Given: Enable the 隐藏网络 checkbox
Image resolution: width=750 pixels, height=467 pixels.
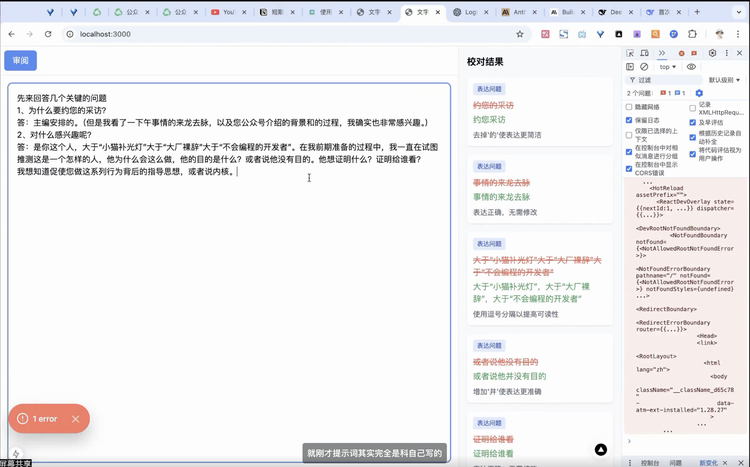Looking at the screenshot, I should pyautogui.click(x=629, y=106).
